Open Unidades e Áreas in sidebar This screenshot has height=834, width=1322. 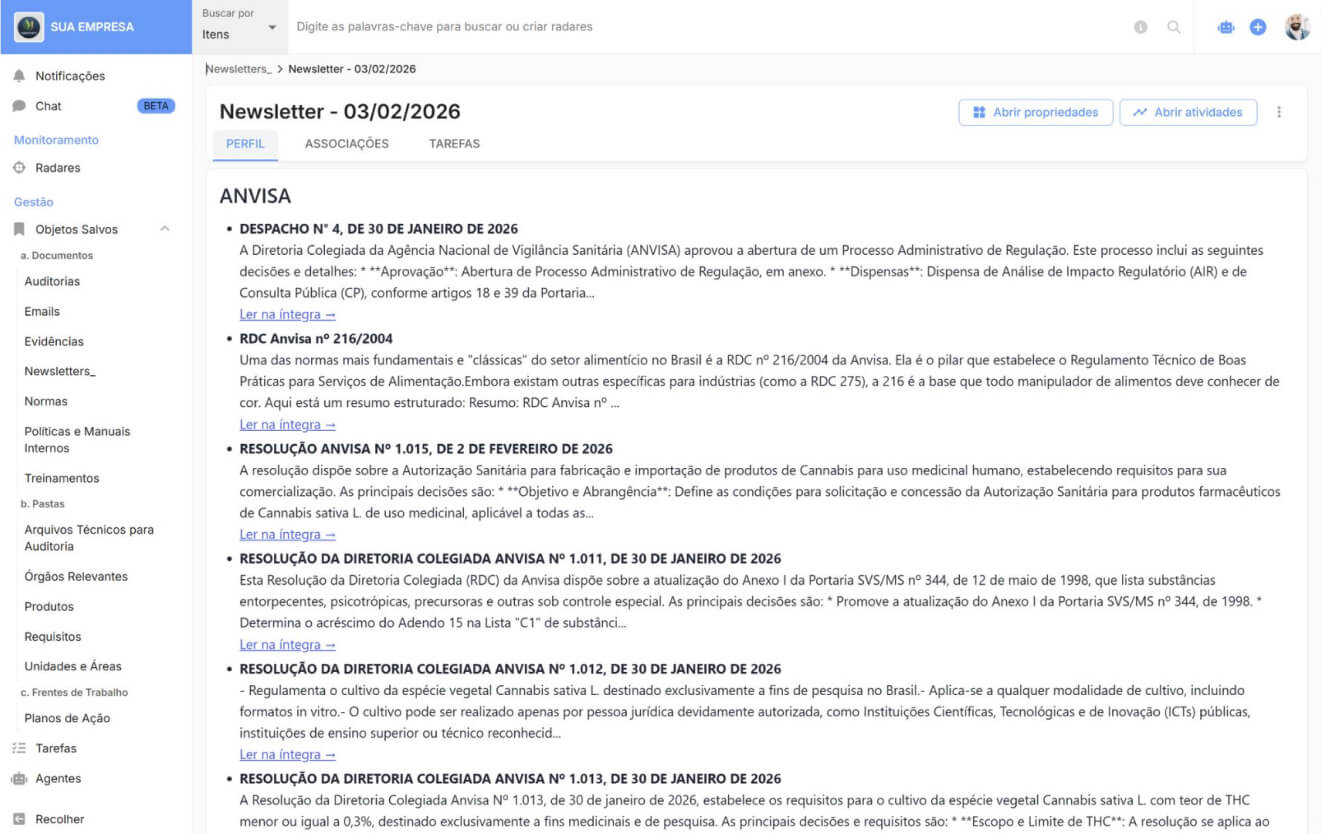[73, 667]
